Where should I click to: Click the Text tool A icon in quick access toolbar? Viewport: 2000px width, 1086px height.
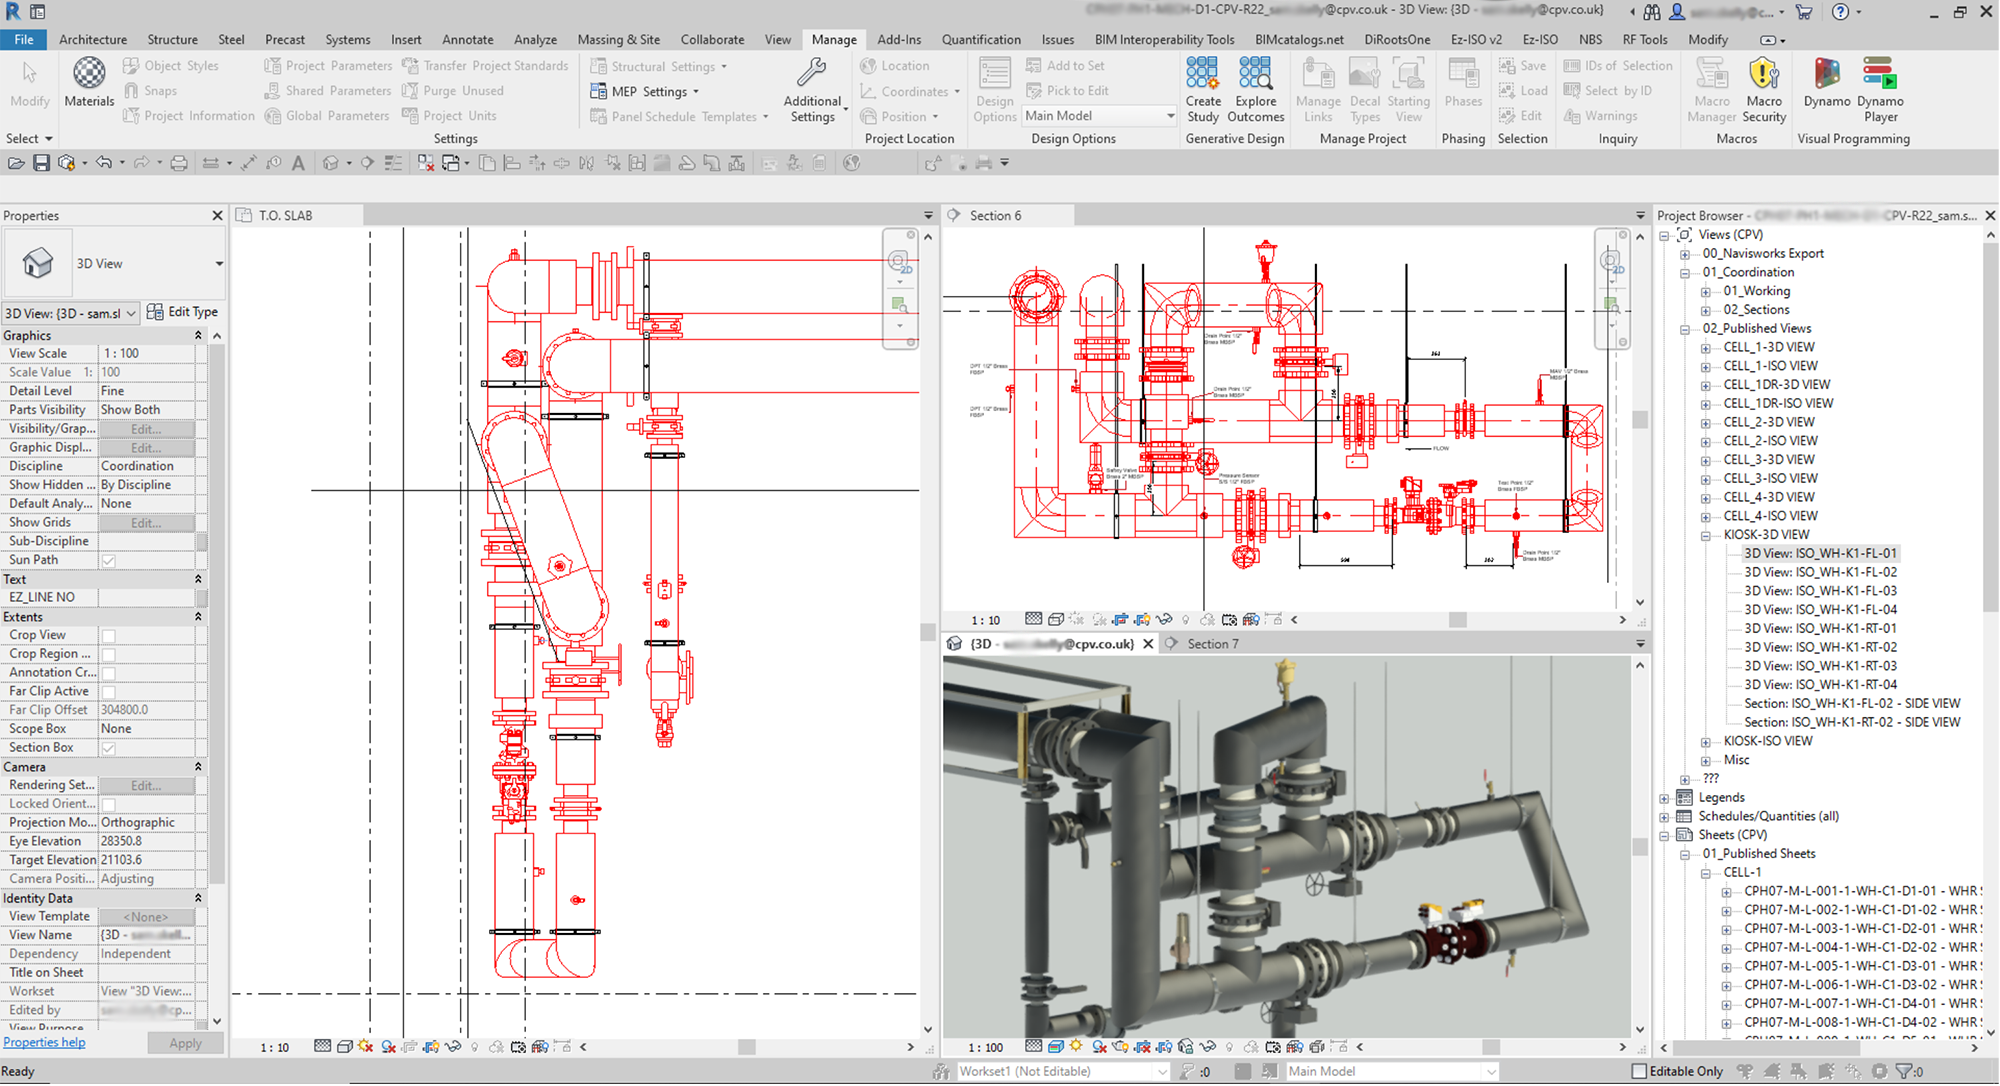pyautogui.click(x=298, y=163)
